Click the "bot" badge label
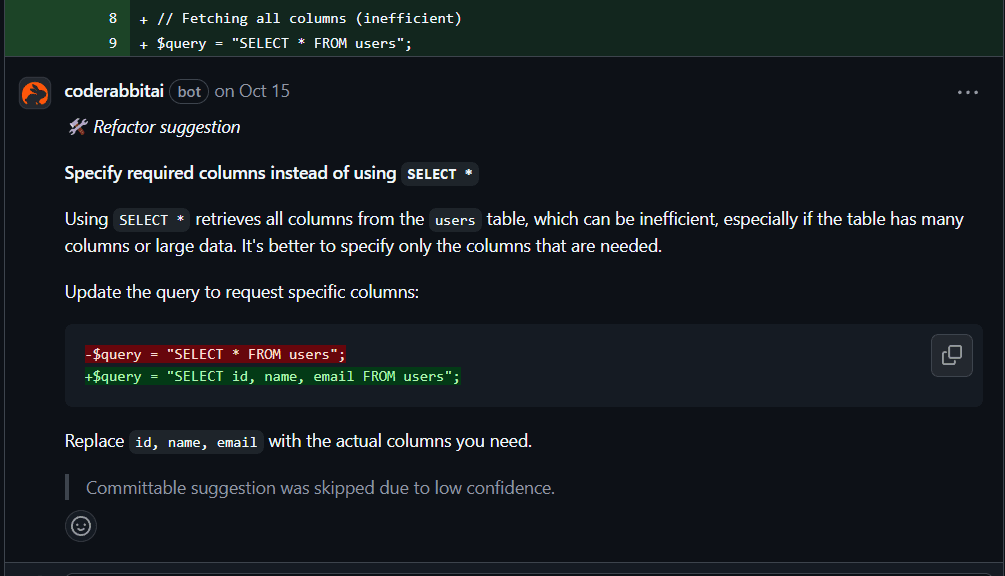 click(189, 92)
